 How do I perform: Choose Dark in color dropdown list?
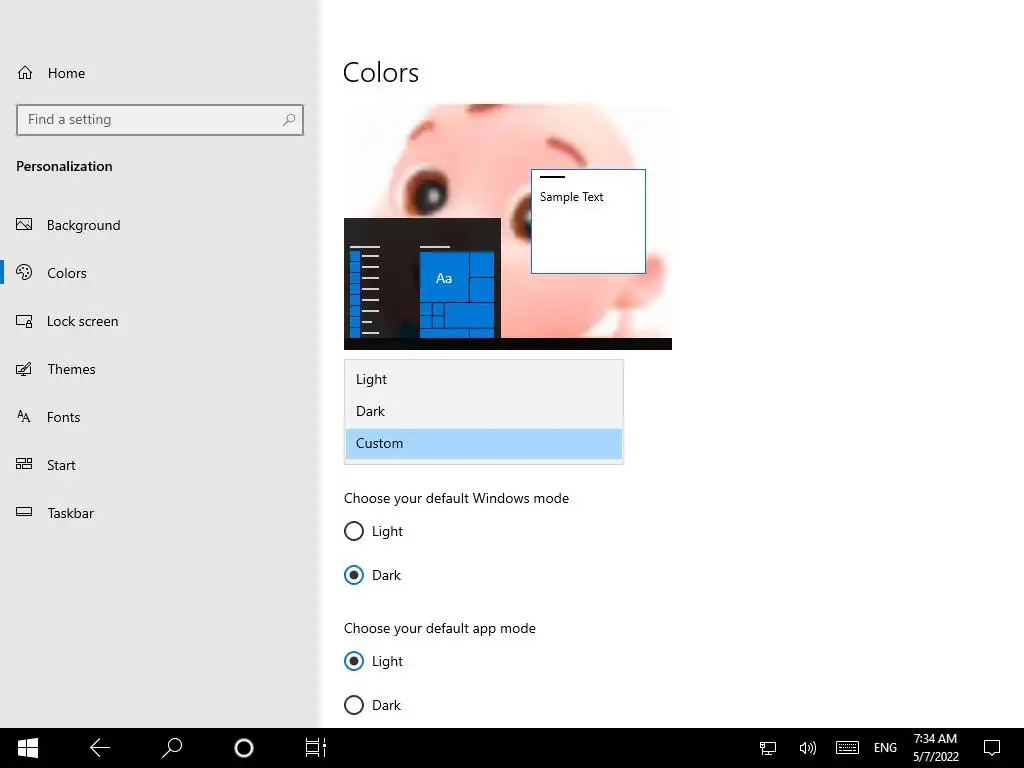(484, 411)
